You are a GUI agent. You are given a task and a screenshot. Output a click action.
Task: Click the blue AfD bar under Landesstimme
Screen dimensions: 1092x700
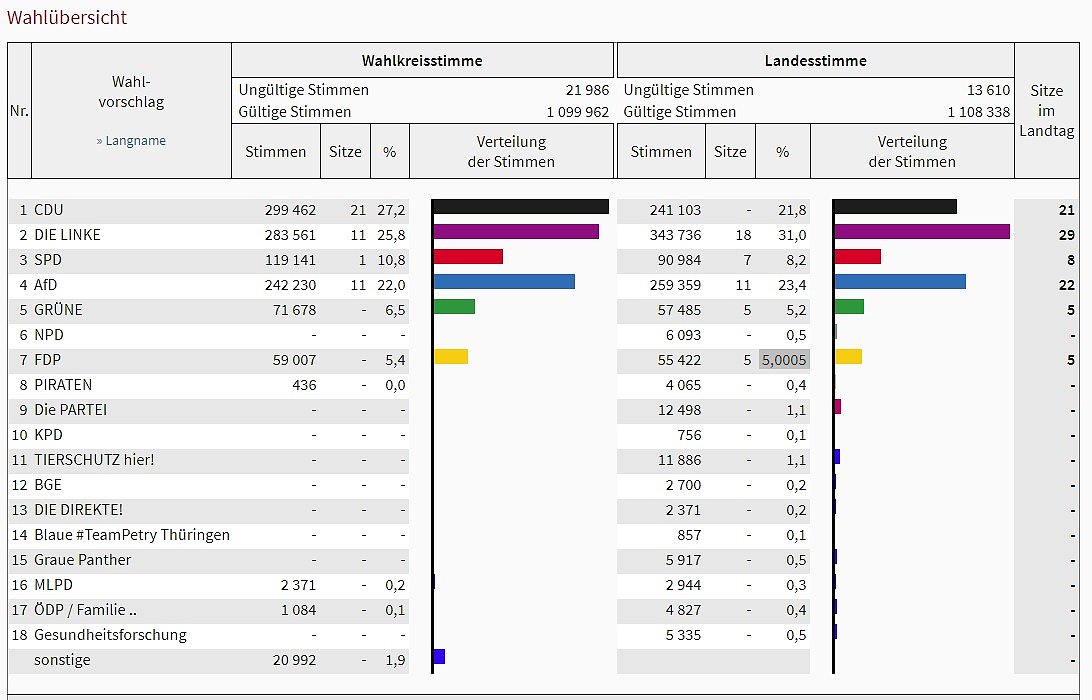(x=900, y=282)
